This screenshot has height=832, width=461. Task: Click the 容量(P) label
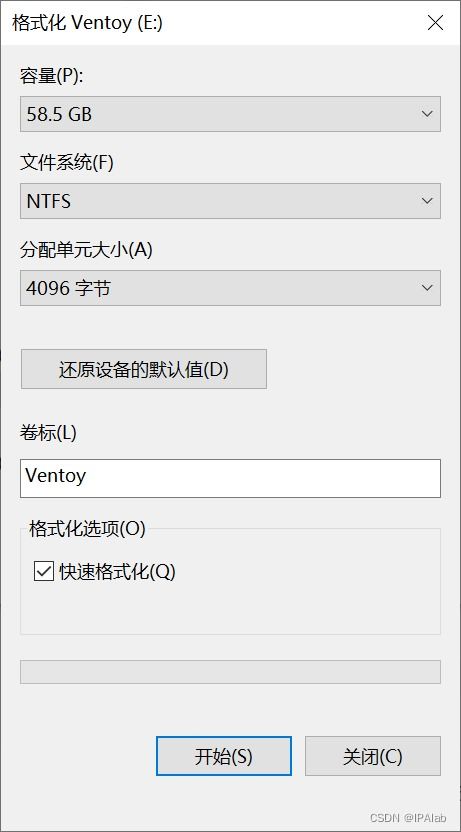coord(52,76)
